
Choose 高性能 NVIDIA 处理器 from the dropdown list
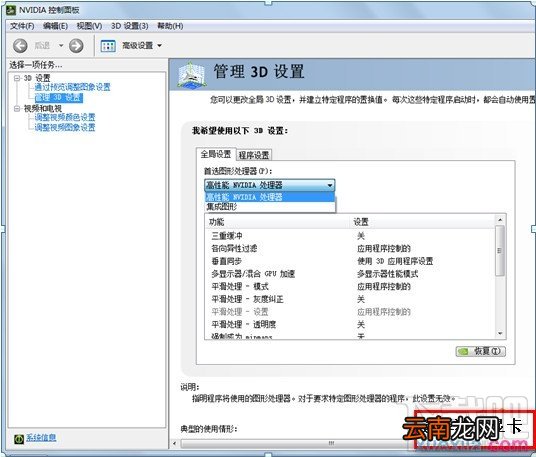(x=270, y=197)
